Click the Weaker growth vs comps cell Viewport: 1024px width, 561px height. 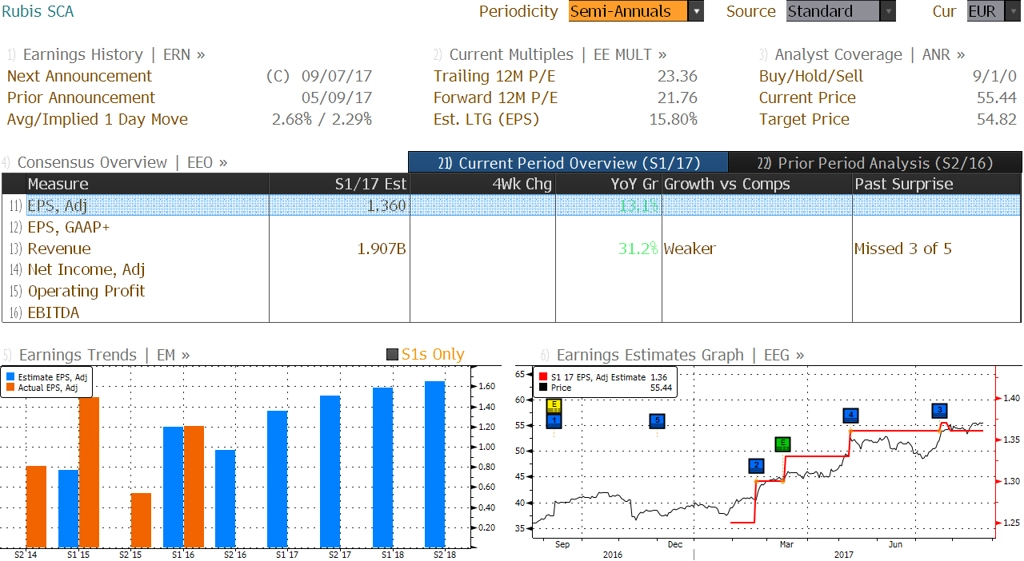(x=690, y=248)
